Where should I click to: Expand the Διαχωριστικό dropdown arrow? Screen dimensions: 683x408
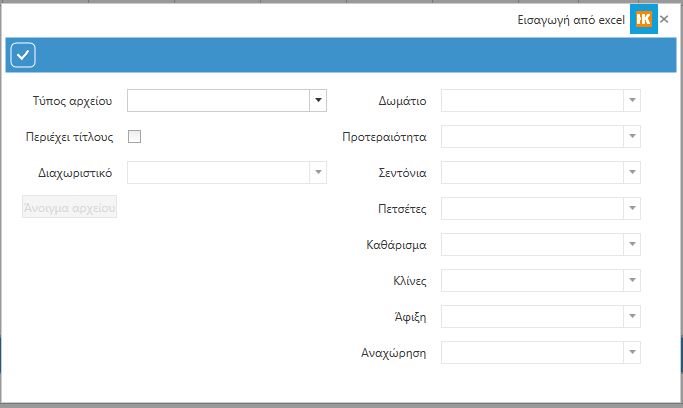coord(318,172)
